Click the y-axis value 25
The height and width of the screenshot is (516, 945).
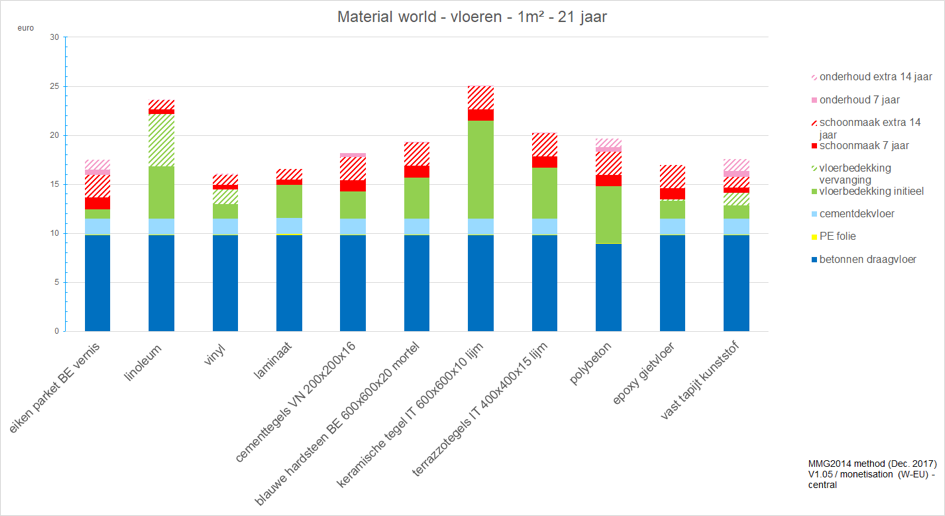[54, 86]
